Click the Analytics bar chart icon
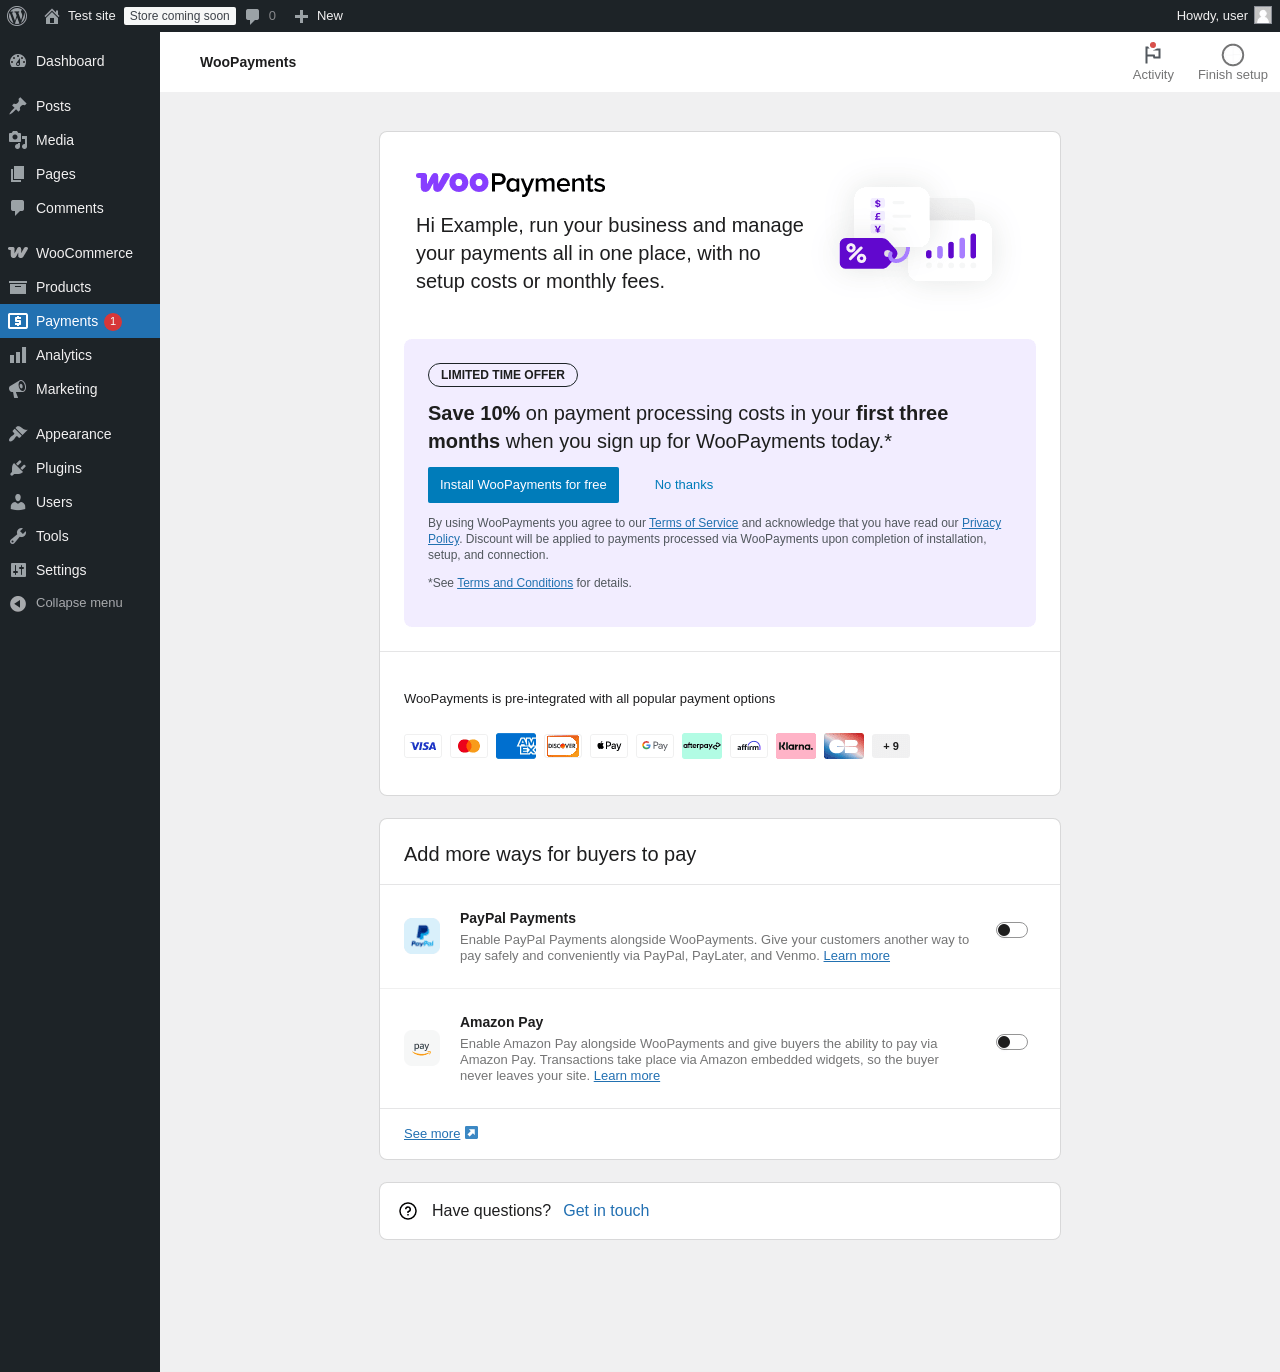Image resolution: width=1280 pixels, height=1372 pixels. tap(18, 355)
